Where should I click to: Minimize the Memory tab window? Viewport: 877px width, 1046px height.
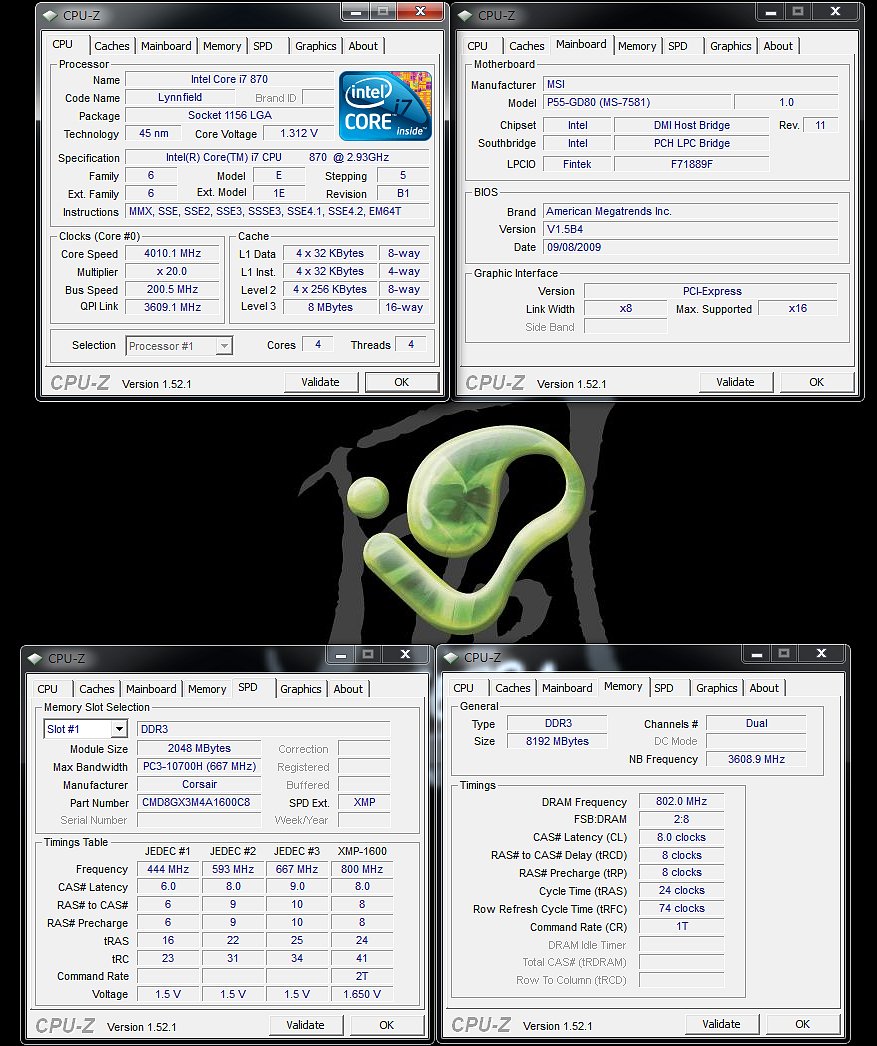(756, 654)
